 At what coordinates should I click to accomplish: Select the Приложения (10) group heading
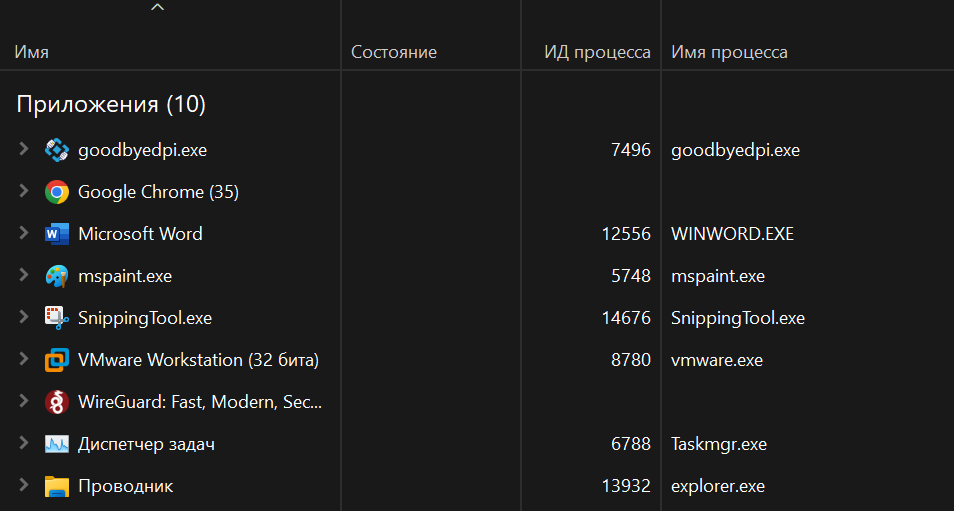coord(111,104)
